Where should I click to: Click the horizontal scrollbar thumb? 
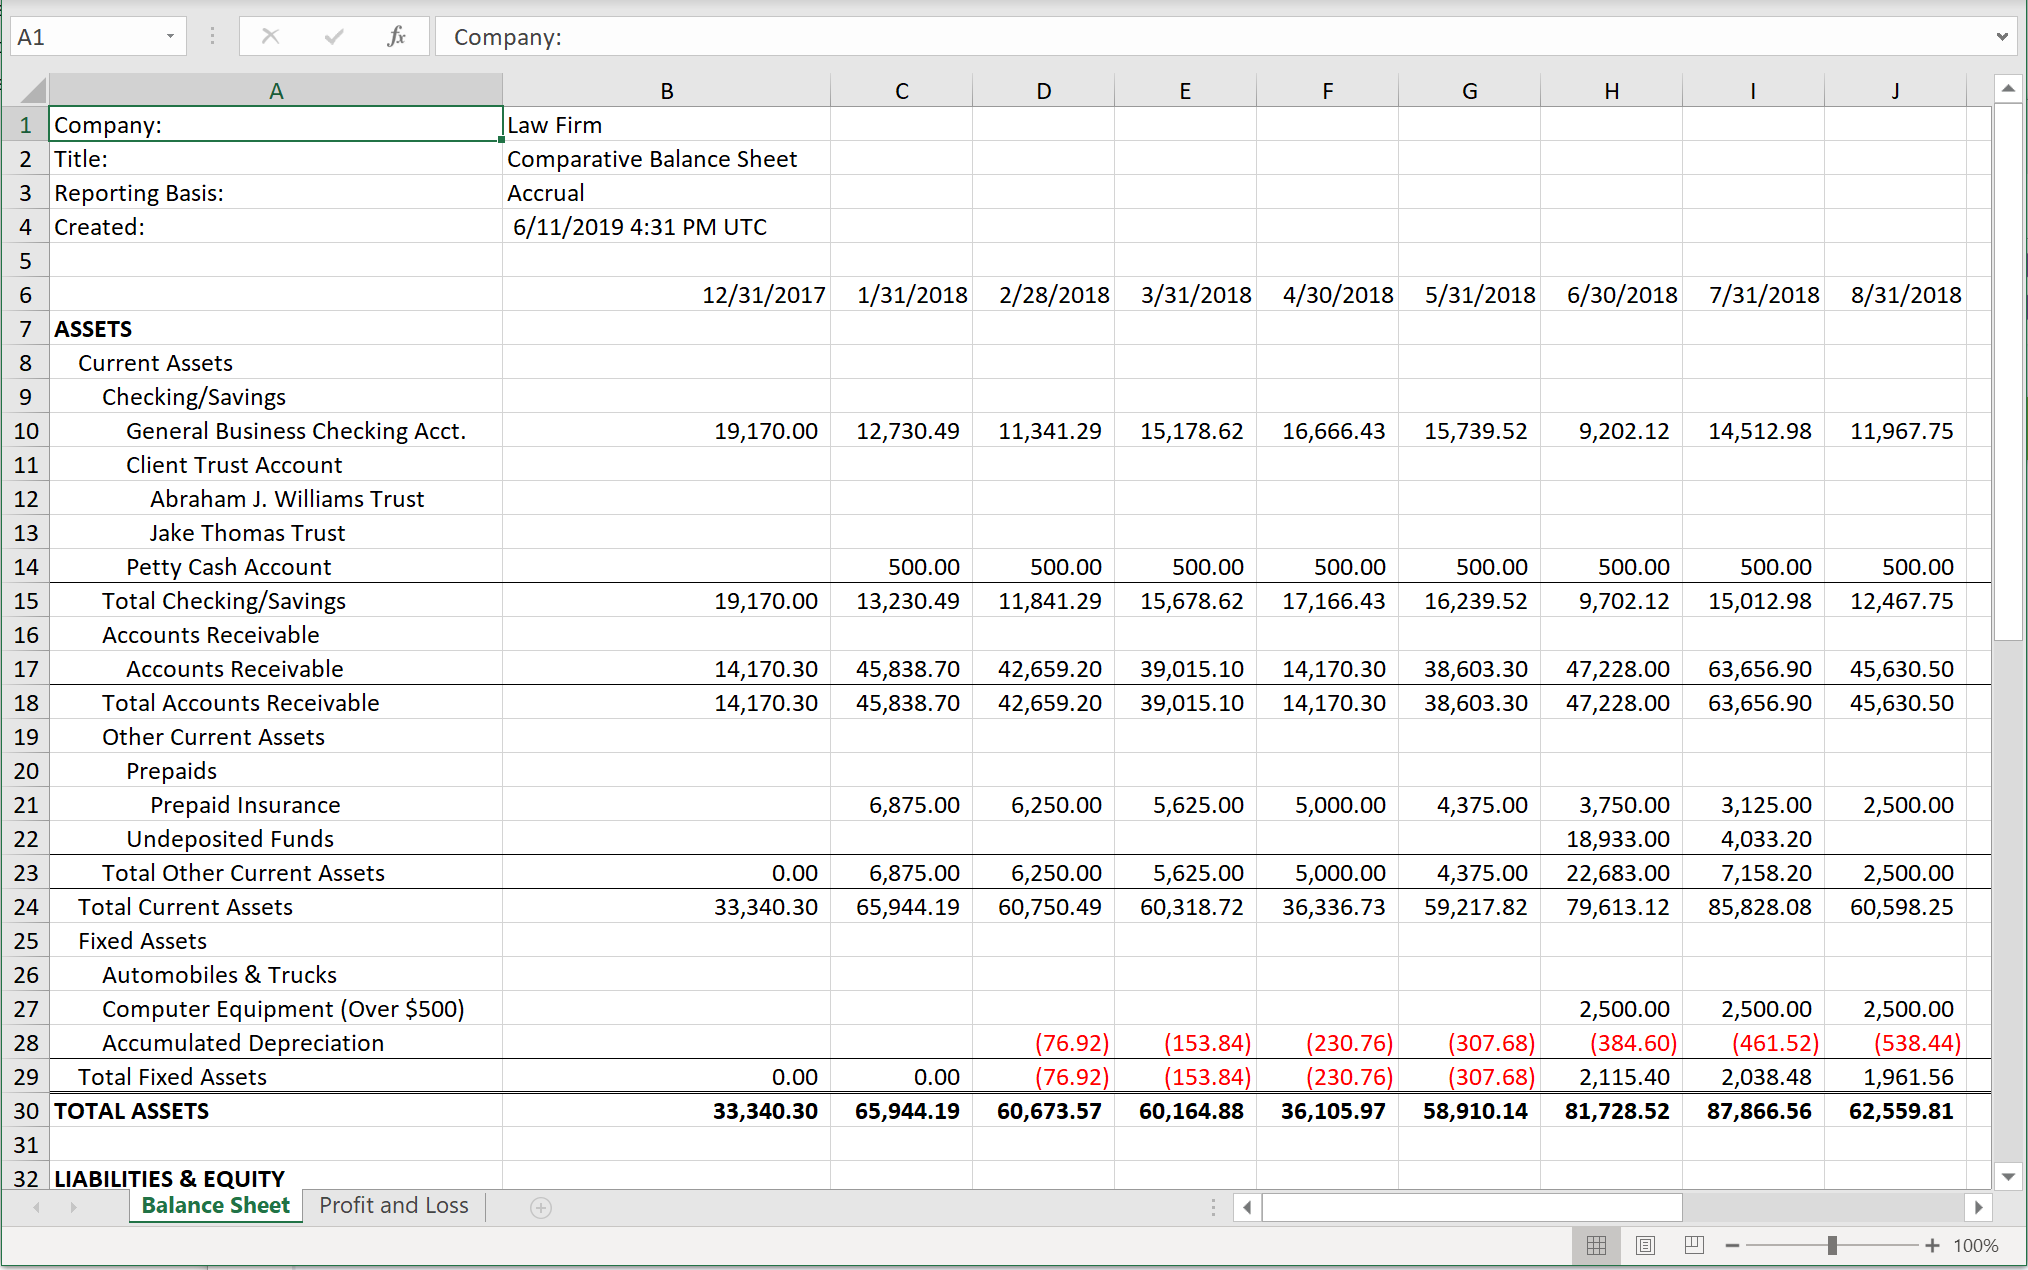(1472, 1207)
